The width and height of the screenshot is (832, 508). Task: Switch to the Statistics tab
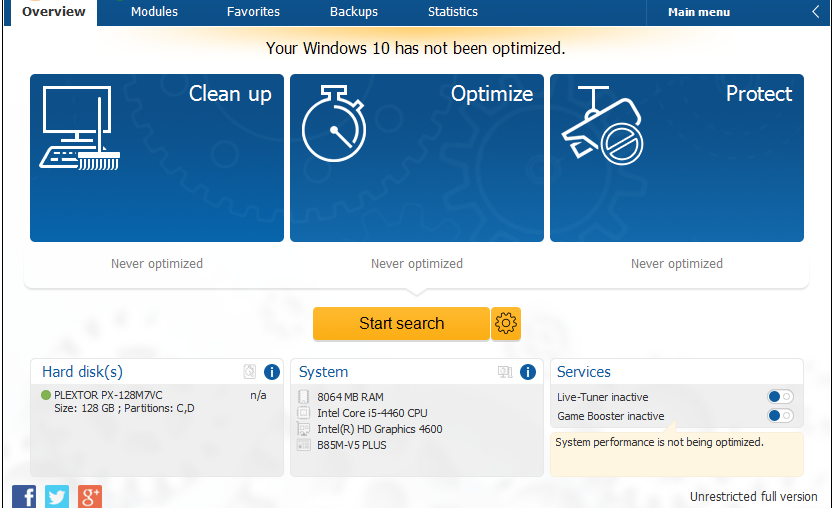click(453, 12)
